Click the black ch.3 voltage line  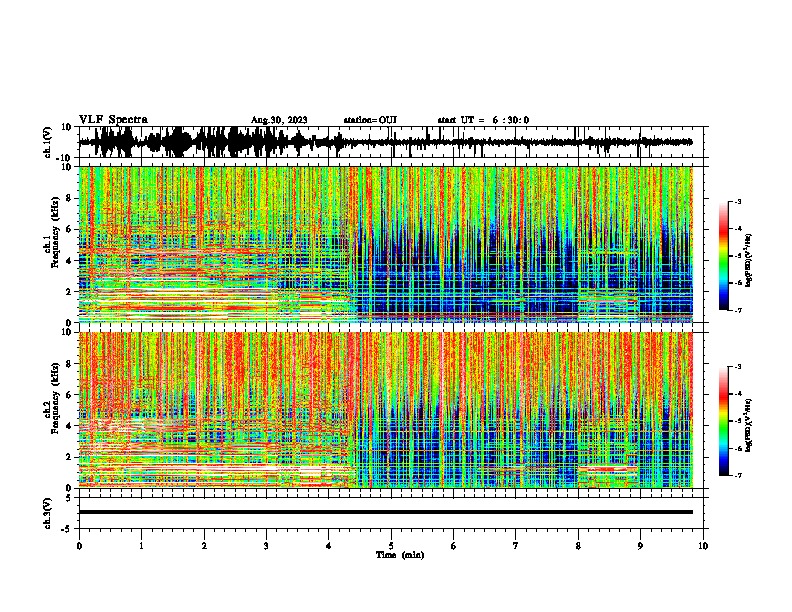386,512
